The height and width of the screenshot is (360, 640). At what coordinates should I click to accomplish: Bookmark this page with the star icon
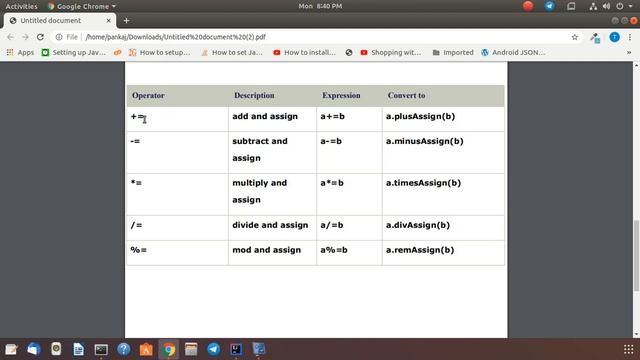[575, 37]
